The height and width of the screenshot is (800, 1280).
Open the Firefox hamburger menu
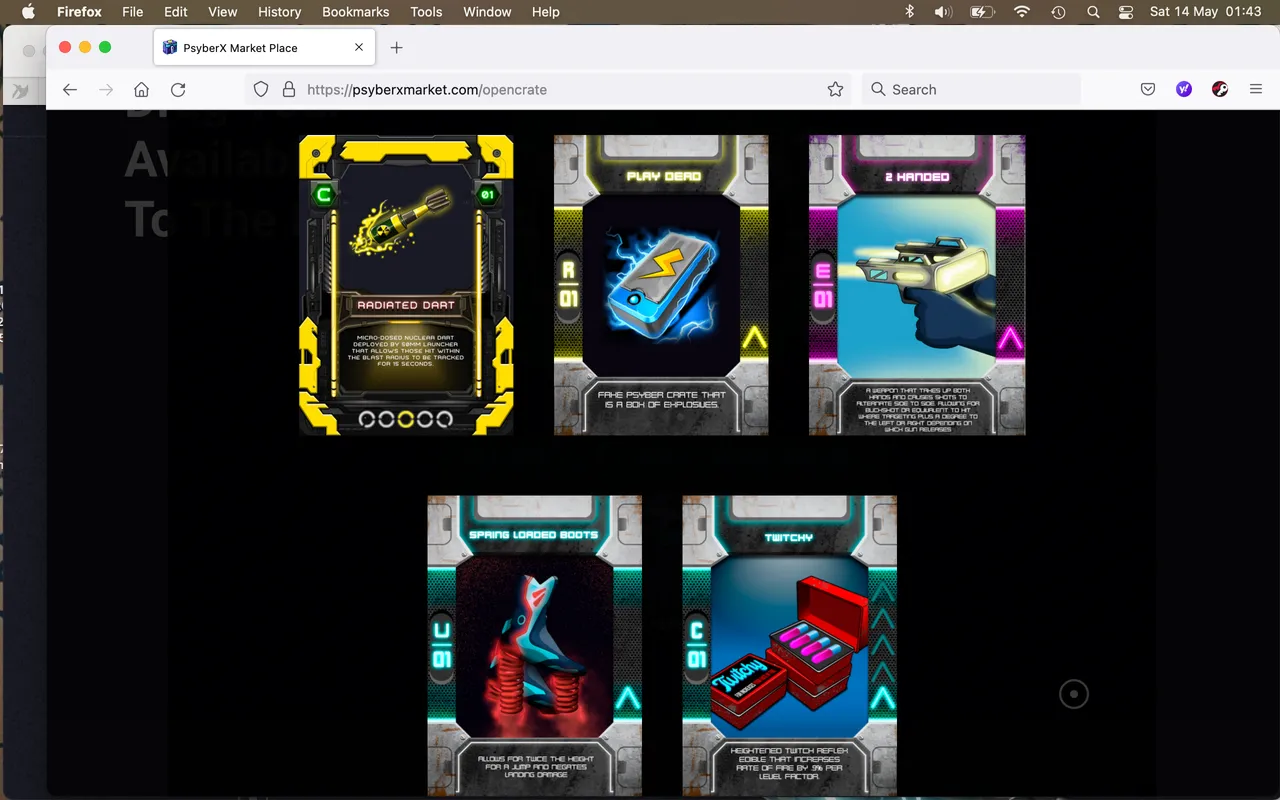click(1256, 89)
